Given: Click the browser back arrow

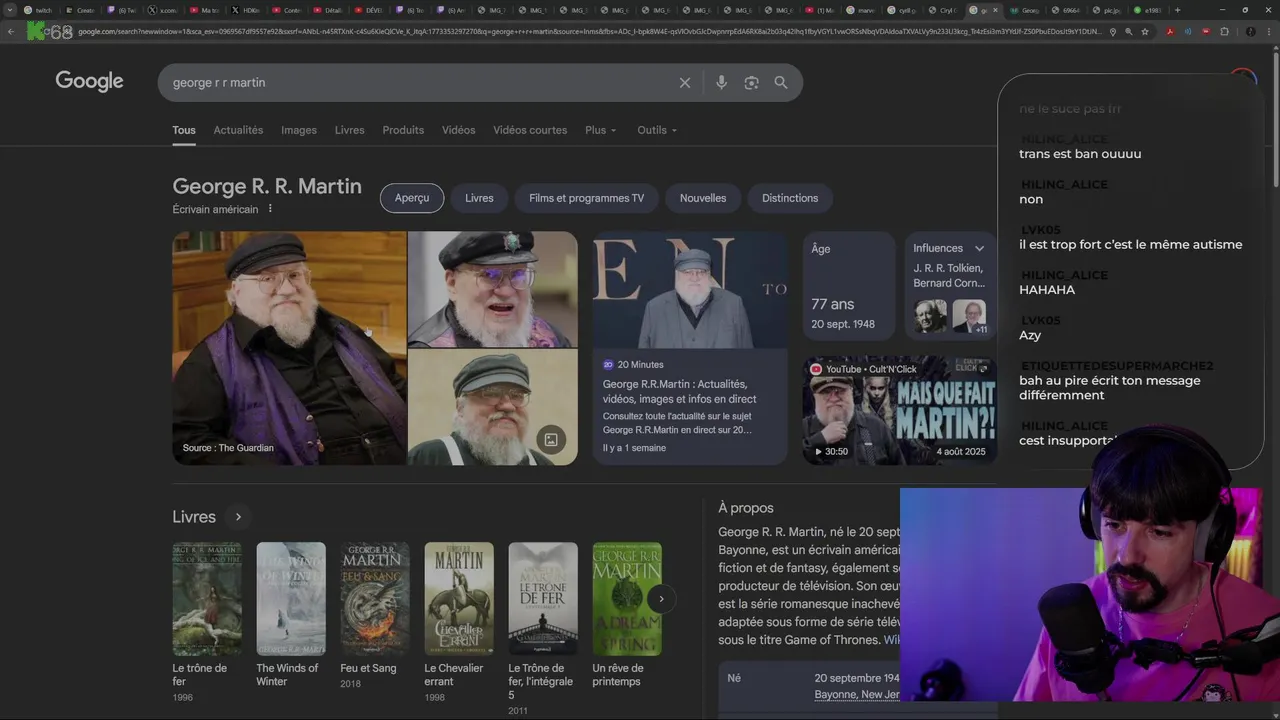Looking at the screenshot, I should tap(11, 31).
